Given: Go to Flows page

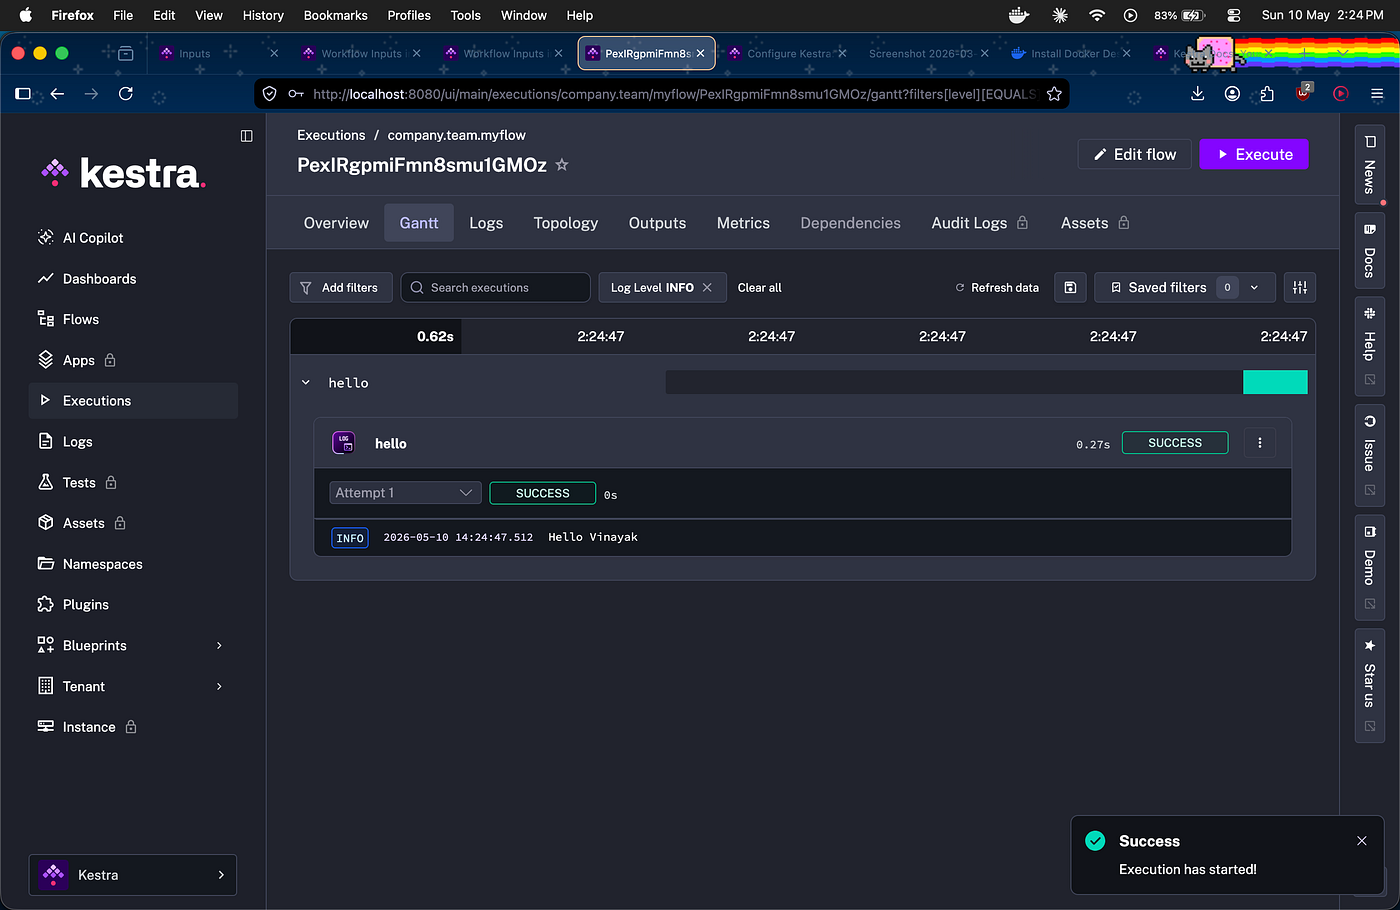Looking at the screenshot, I should tap(68, 319).
